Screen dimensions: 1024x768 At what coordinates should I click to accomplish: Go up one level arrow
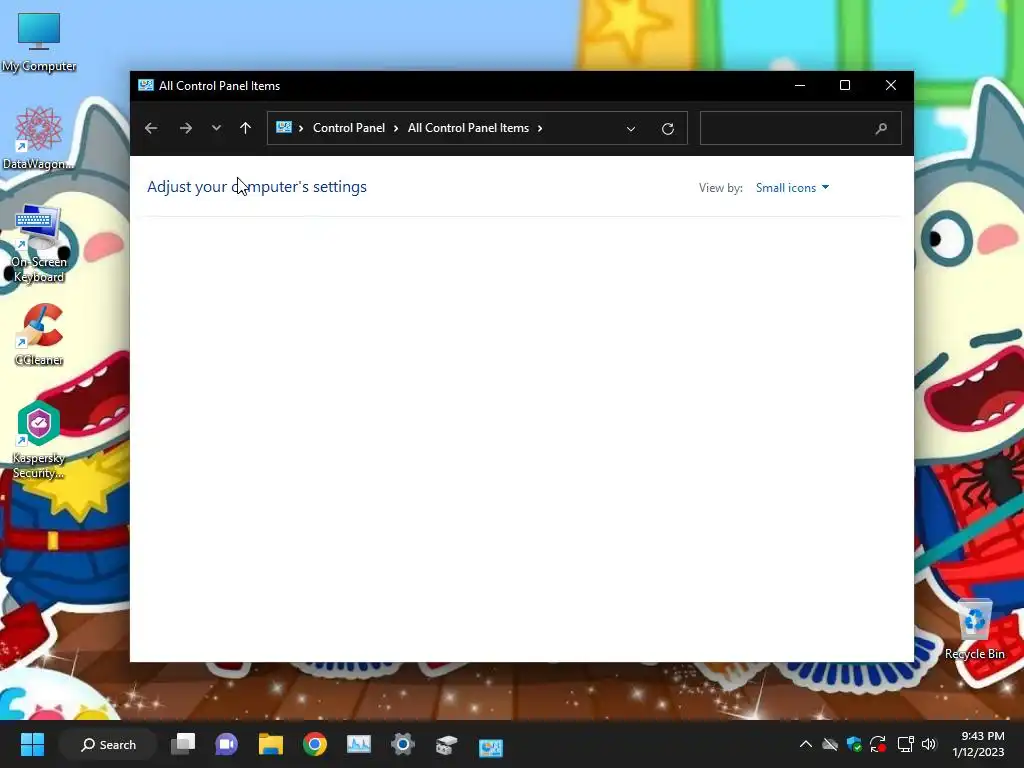(246, 128)
